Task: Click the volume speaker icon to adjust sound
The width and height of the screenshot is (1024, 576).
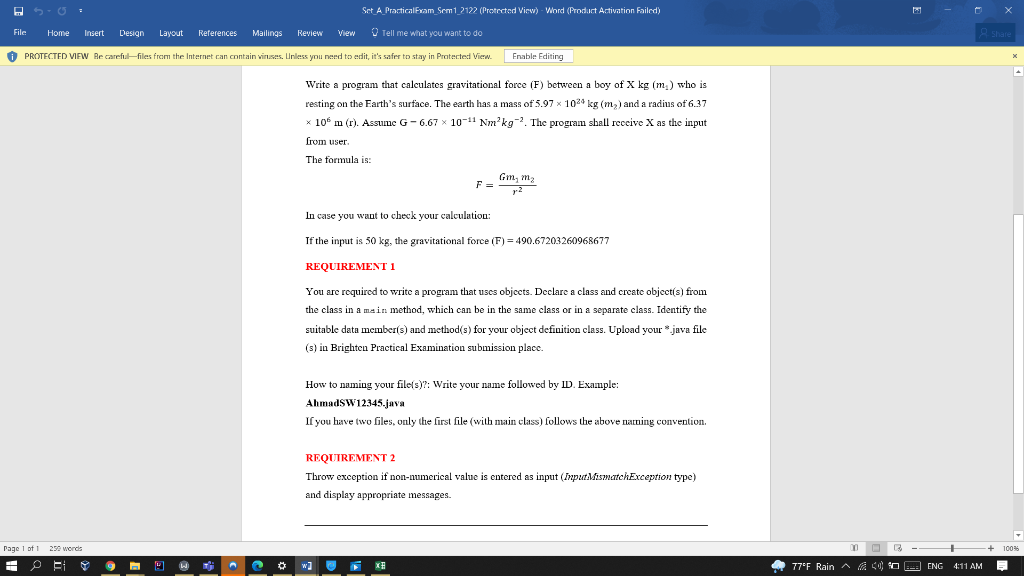Action: [x=877, y=566]
